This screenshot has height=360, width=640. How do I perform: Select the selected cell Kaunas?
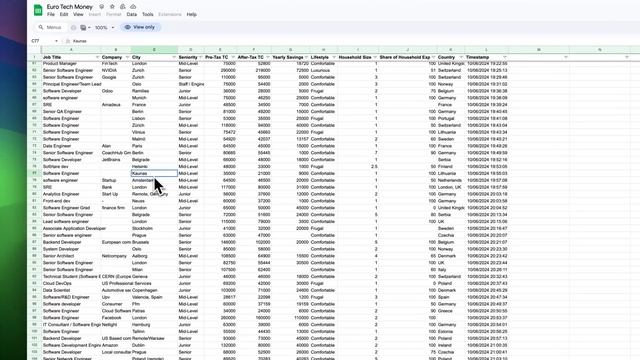point(154,173)
